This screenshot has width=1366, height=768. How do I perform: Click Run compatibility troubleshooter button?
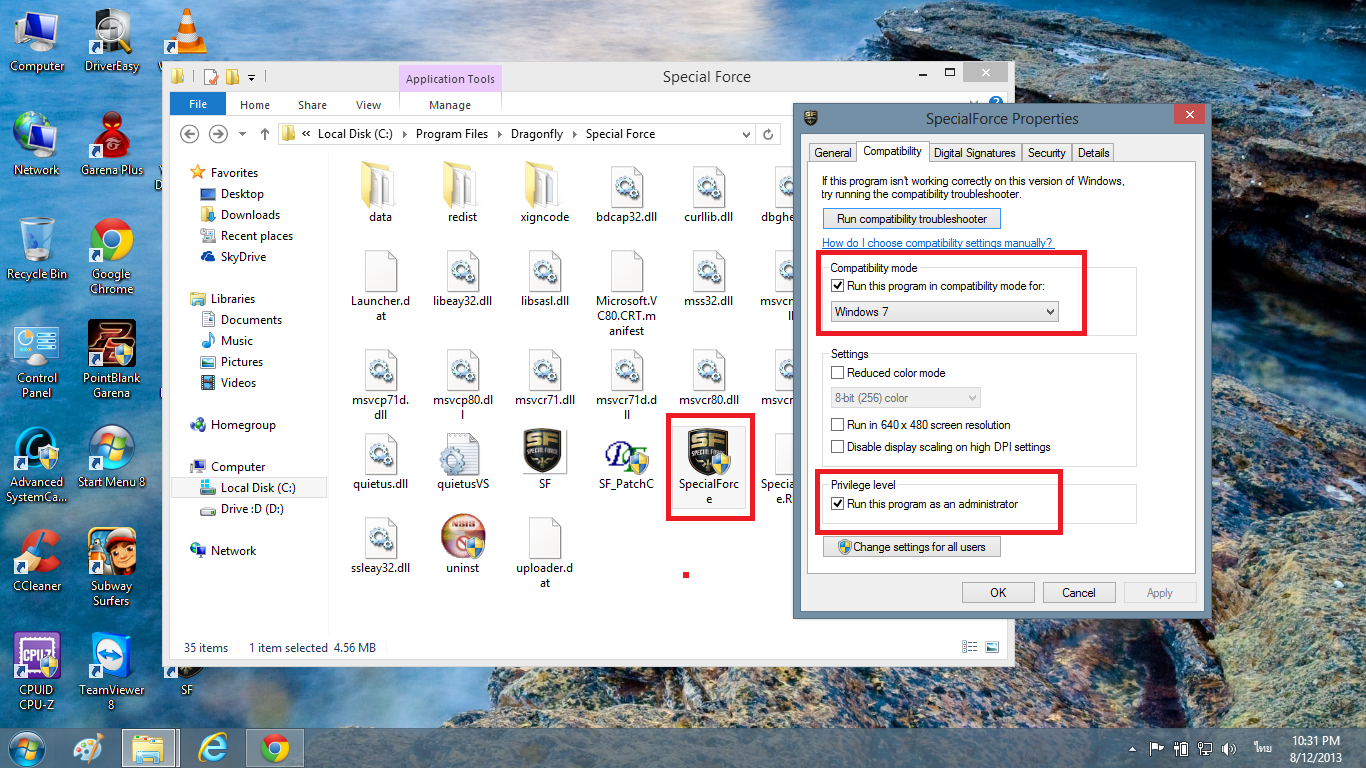click(x=912, y=219)
